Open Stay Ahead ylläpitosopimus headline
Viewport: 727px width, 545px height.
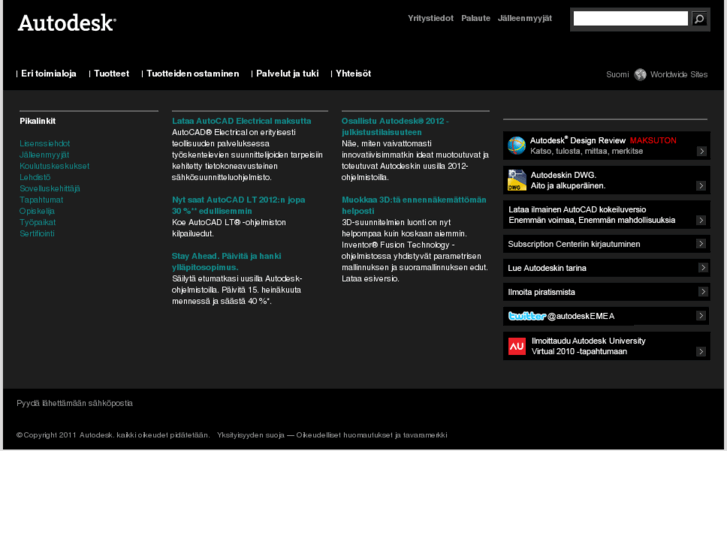[226, 262]
